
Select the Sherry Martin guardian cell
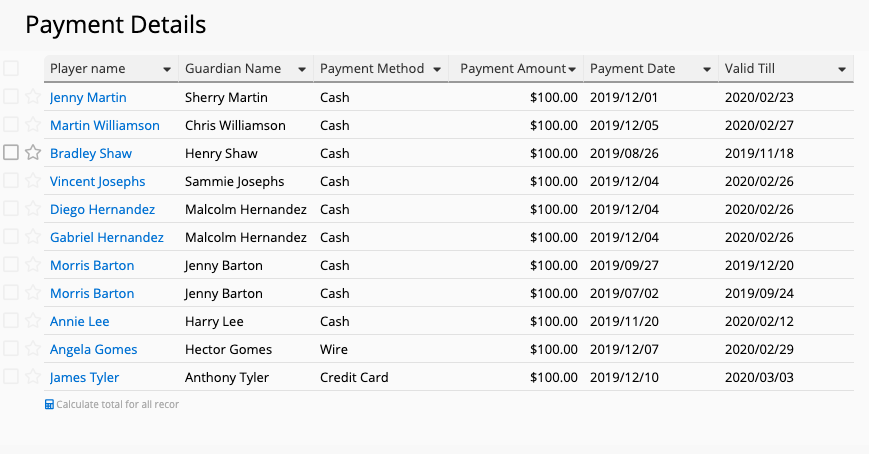click(x=226, y=98)
